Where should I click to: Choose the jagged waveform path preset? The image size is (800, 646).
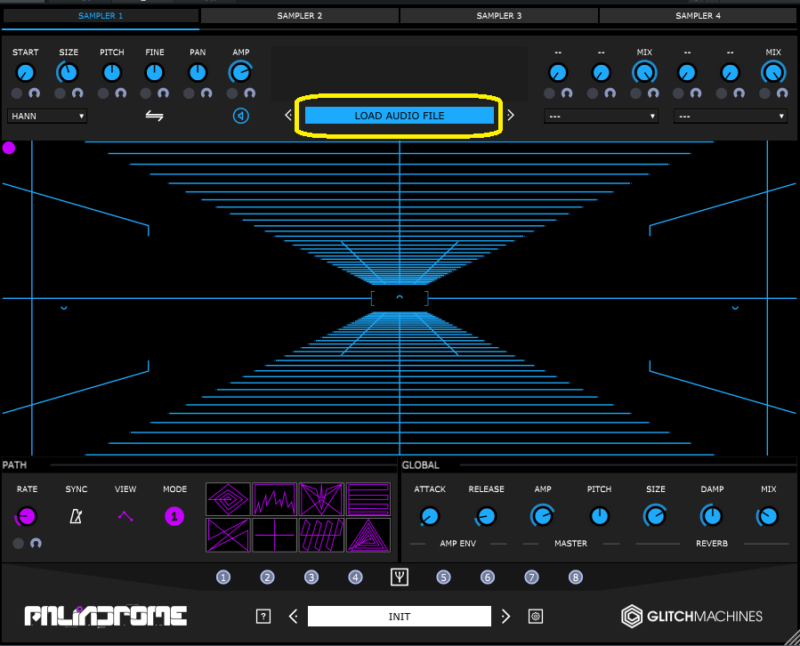[275, 500]
